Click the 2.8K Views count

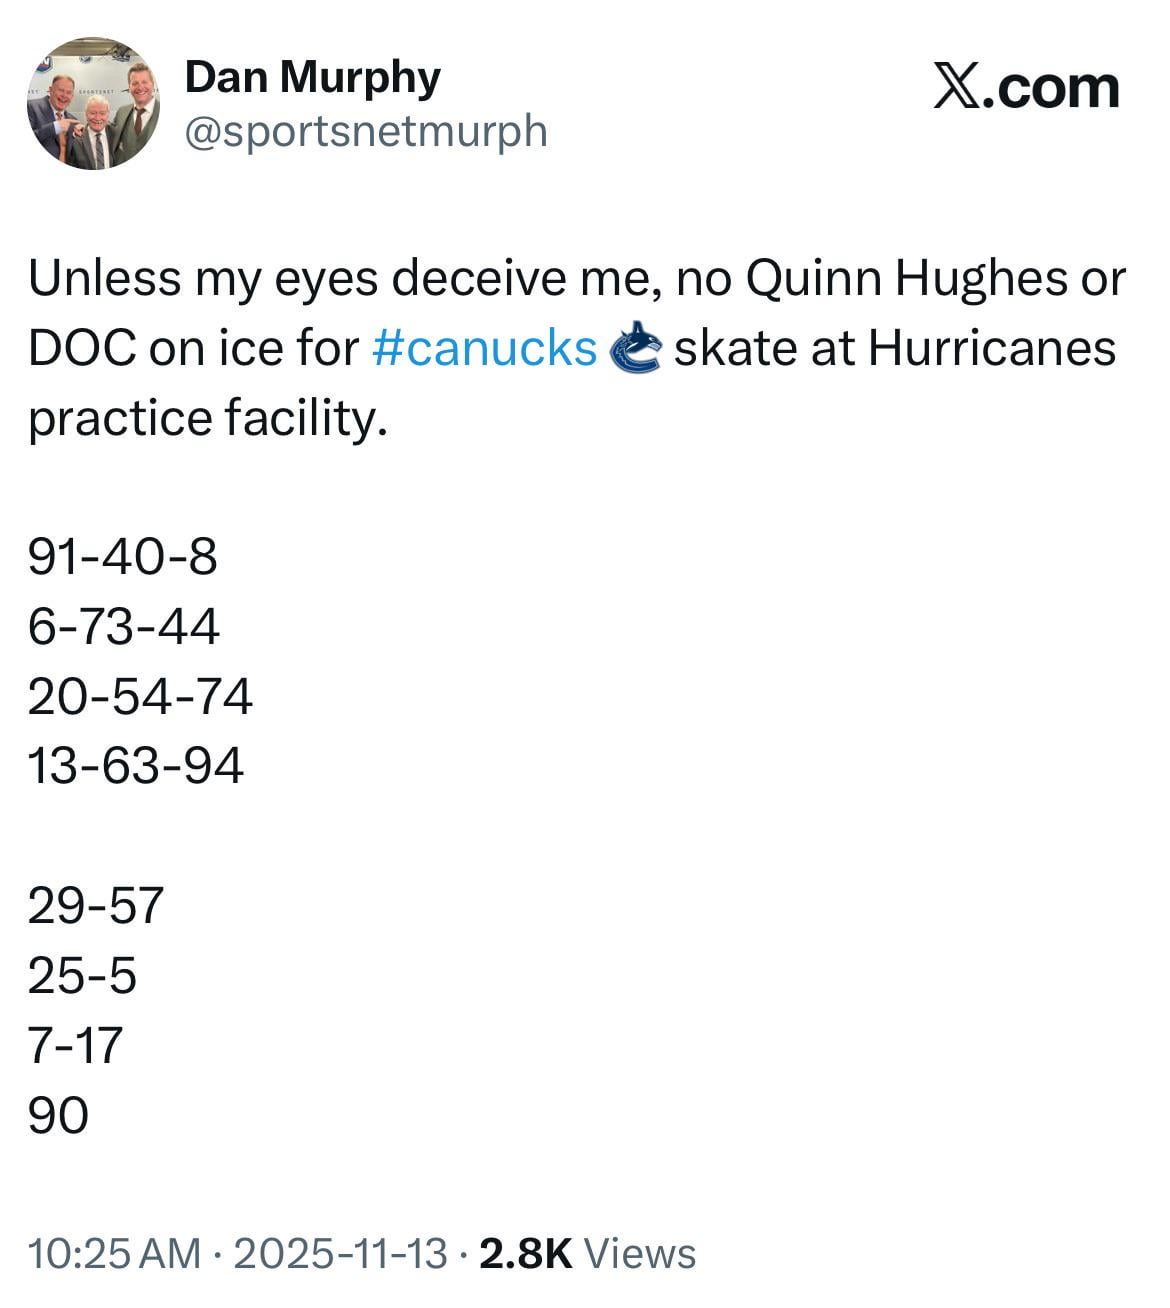587,1253
